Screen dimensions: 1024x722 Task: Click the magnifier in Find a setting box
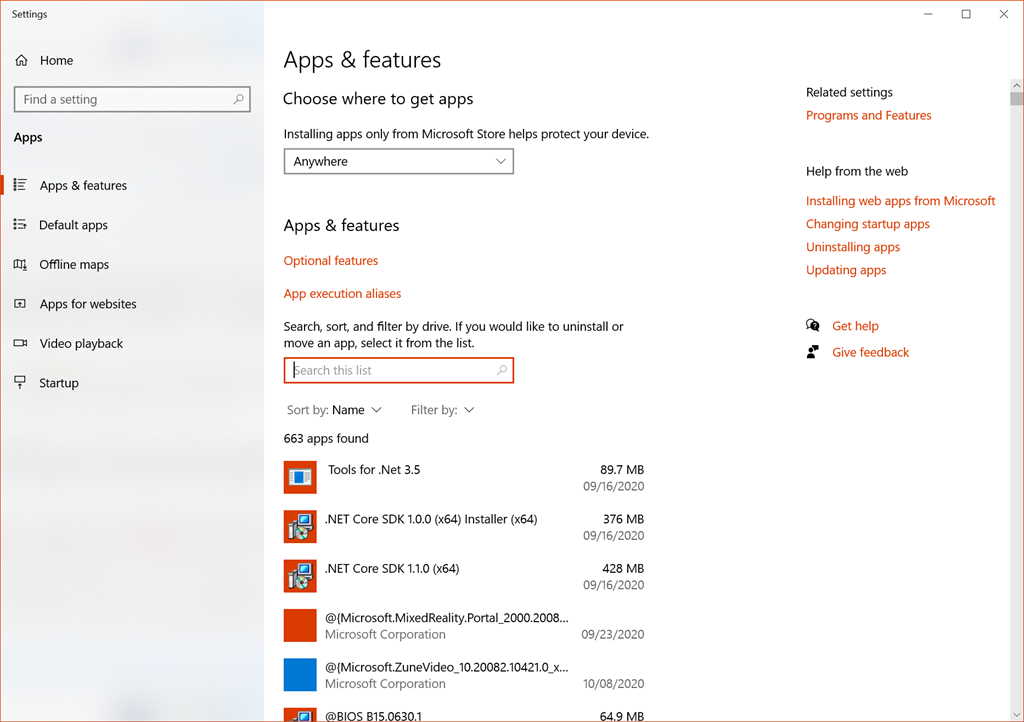(238, 99)
